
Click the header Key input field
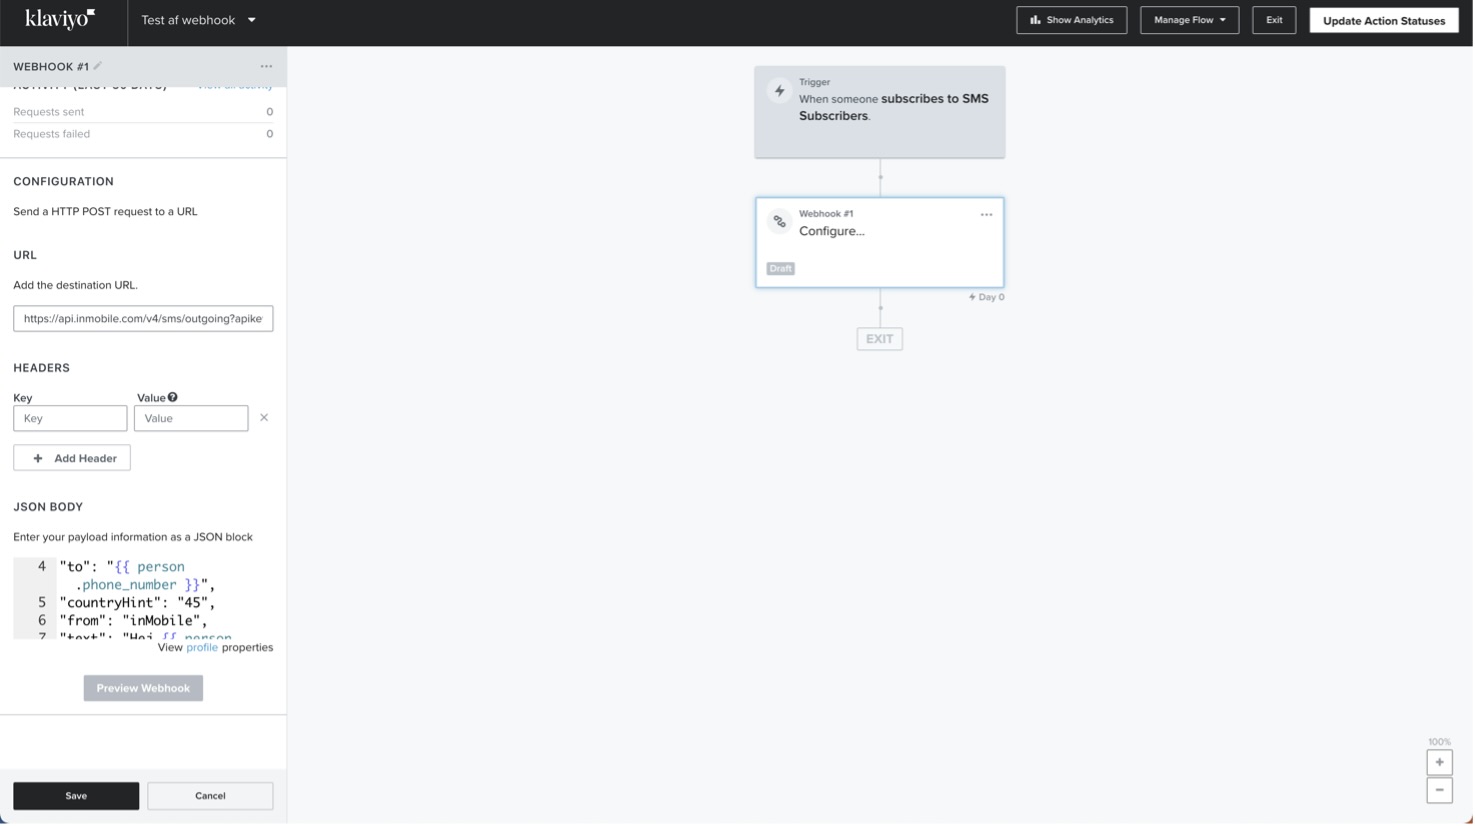pyautogui.click(x=70, y=419)
